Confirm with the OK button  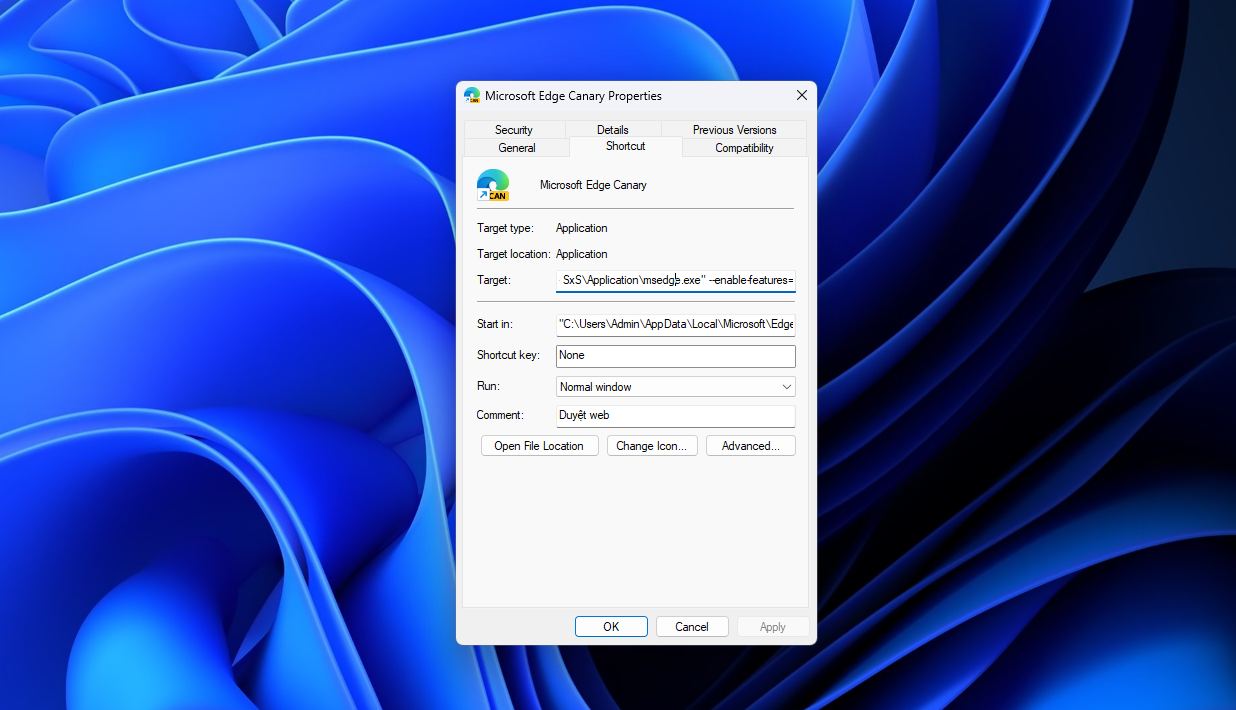pyautogui.click(x=611, y=627)
